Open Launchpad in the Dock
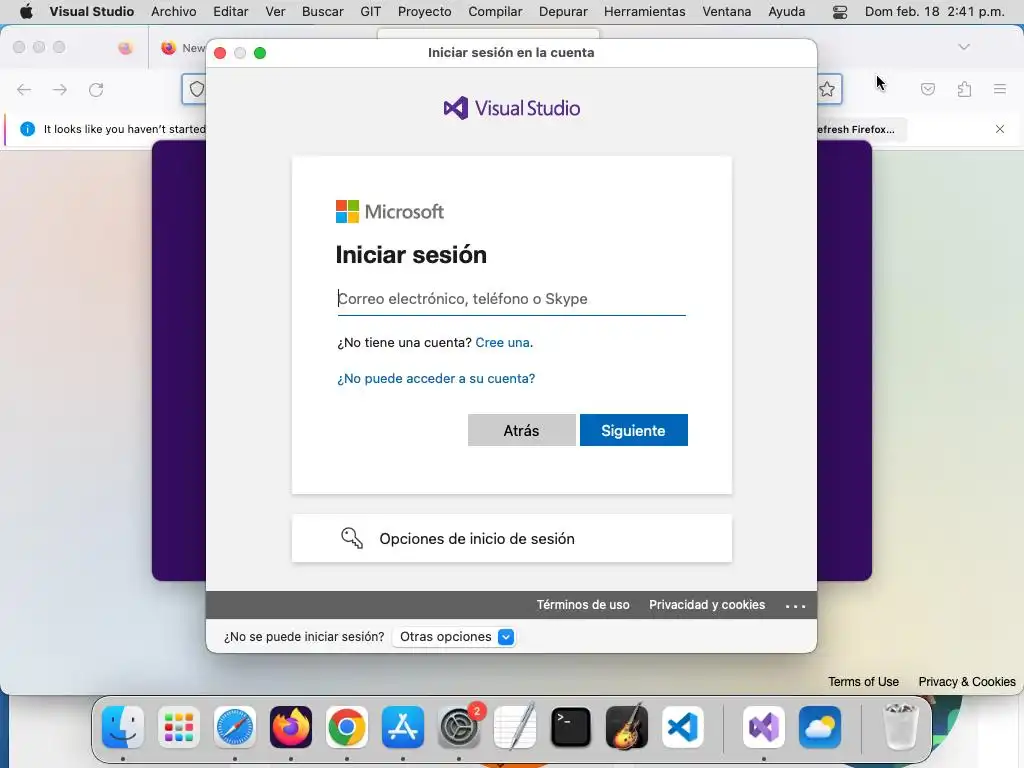Image resolution: width=1024 pixels, height=768 pixels. tap(178, 727)
